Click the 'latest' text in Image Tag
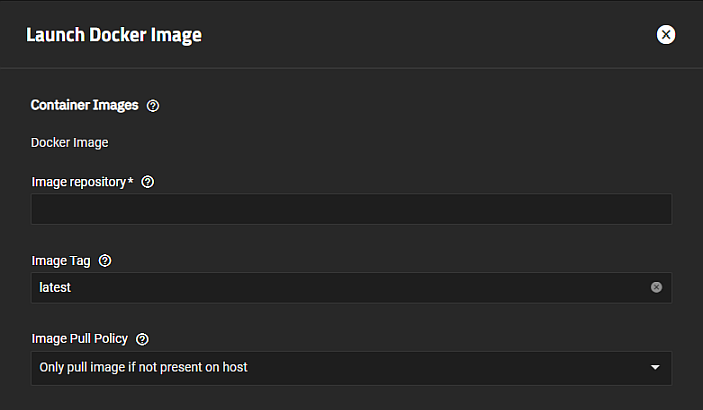 tap(55, 287)
